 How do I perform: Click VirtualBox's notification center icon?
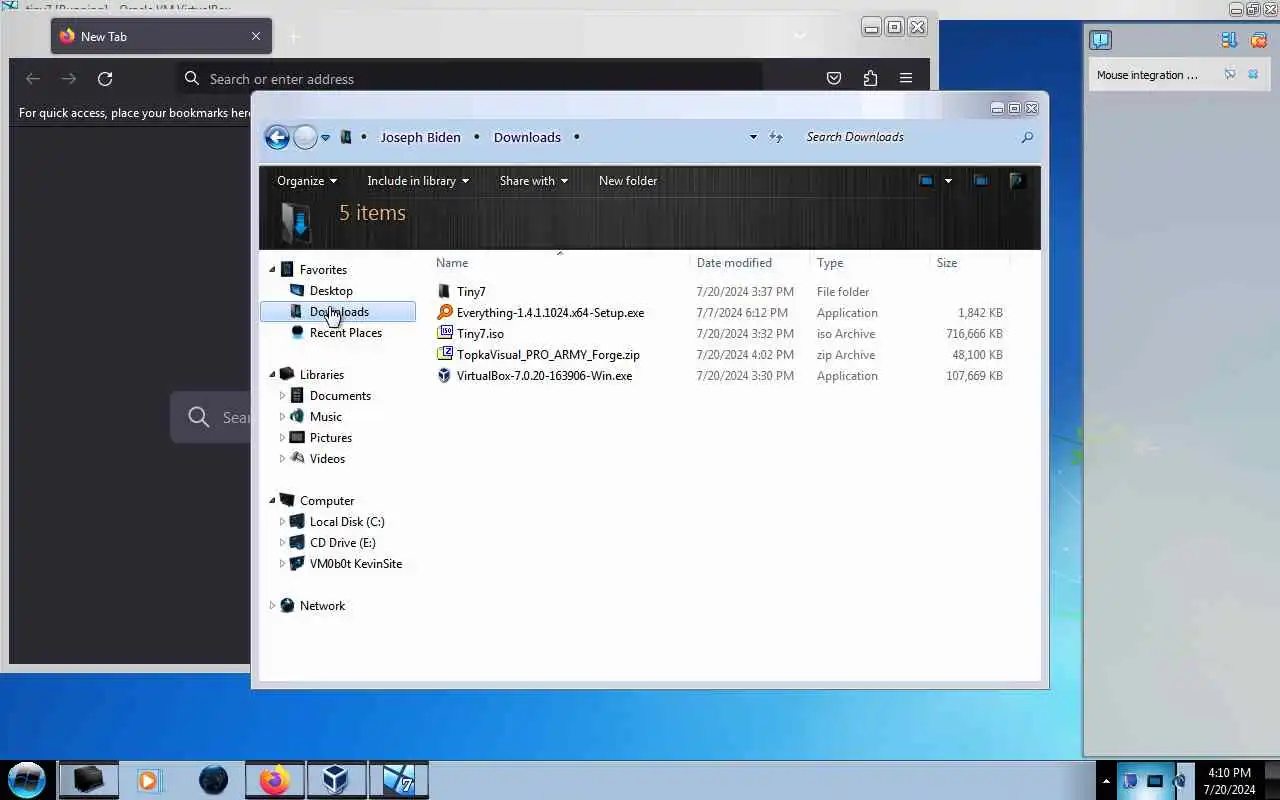point(1100,40)
